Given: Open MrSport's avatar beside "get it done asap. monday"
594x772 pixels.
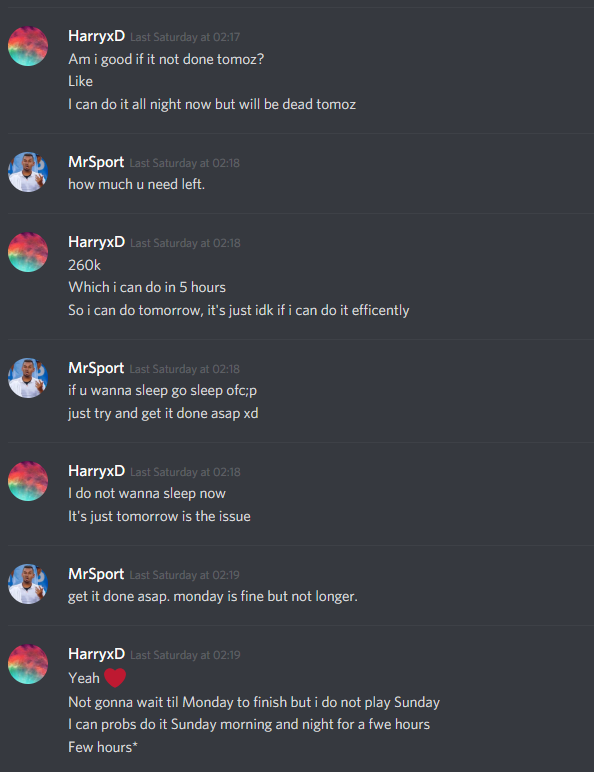Looking at the screenshot, I should tap(28, 584).
